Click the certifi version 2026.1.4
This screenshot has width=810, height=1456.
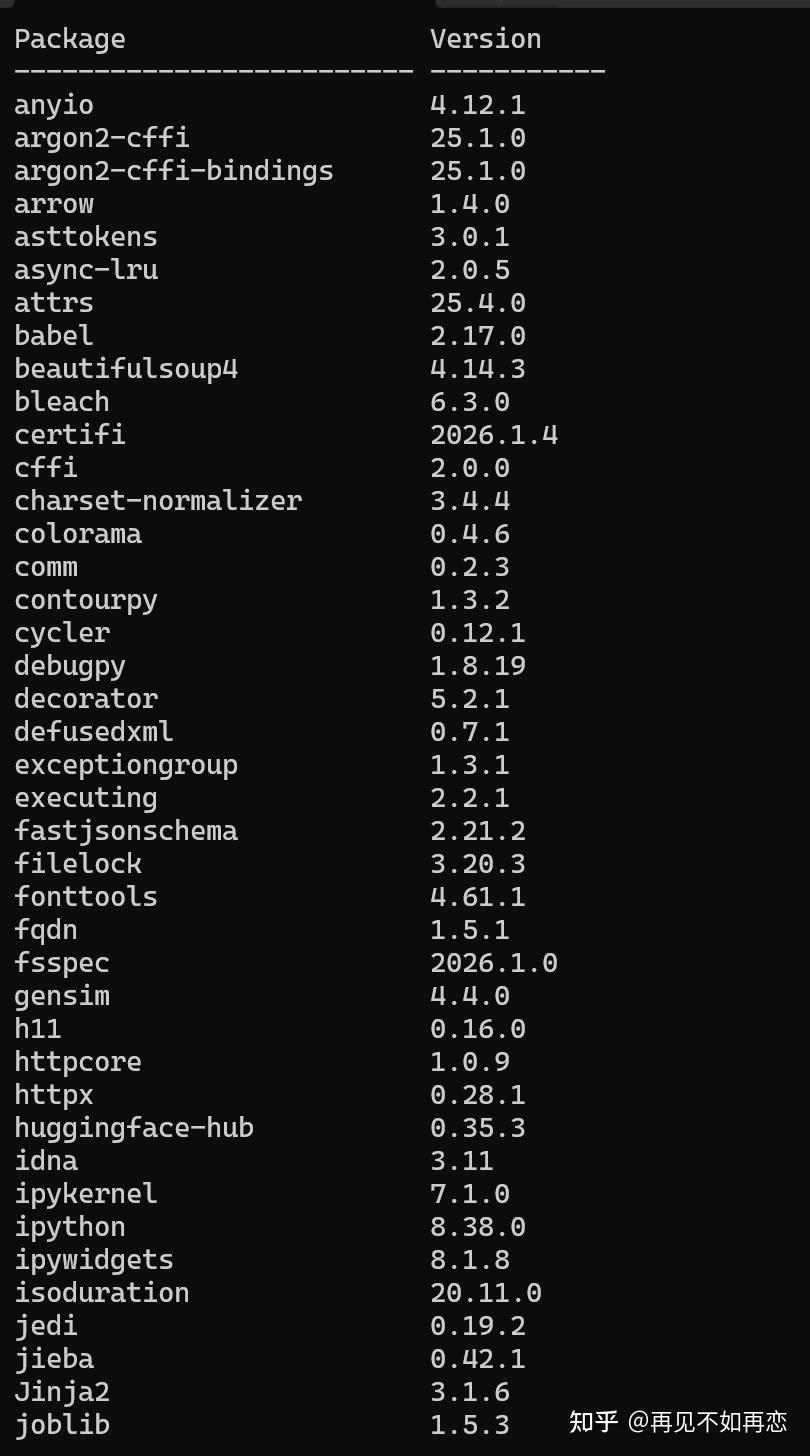(x=494, y=435)
